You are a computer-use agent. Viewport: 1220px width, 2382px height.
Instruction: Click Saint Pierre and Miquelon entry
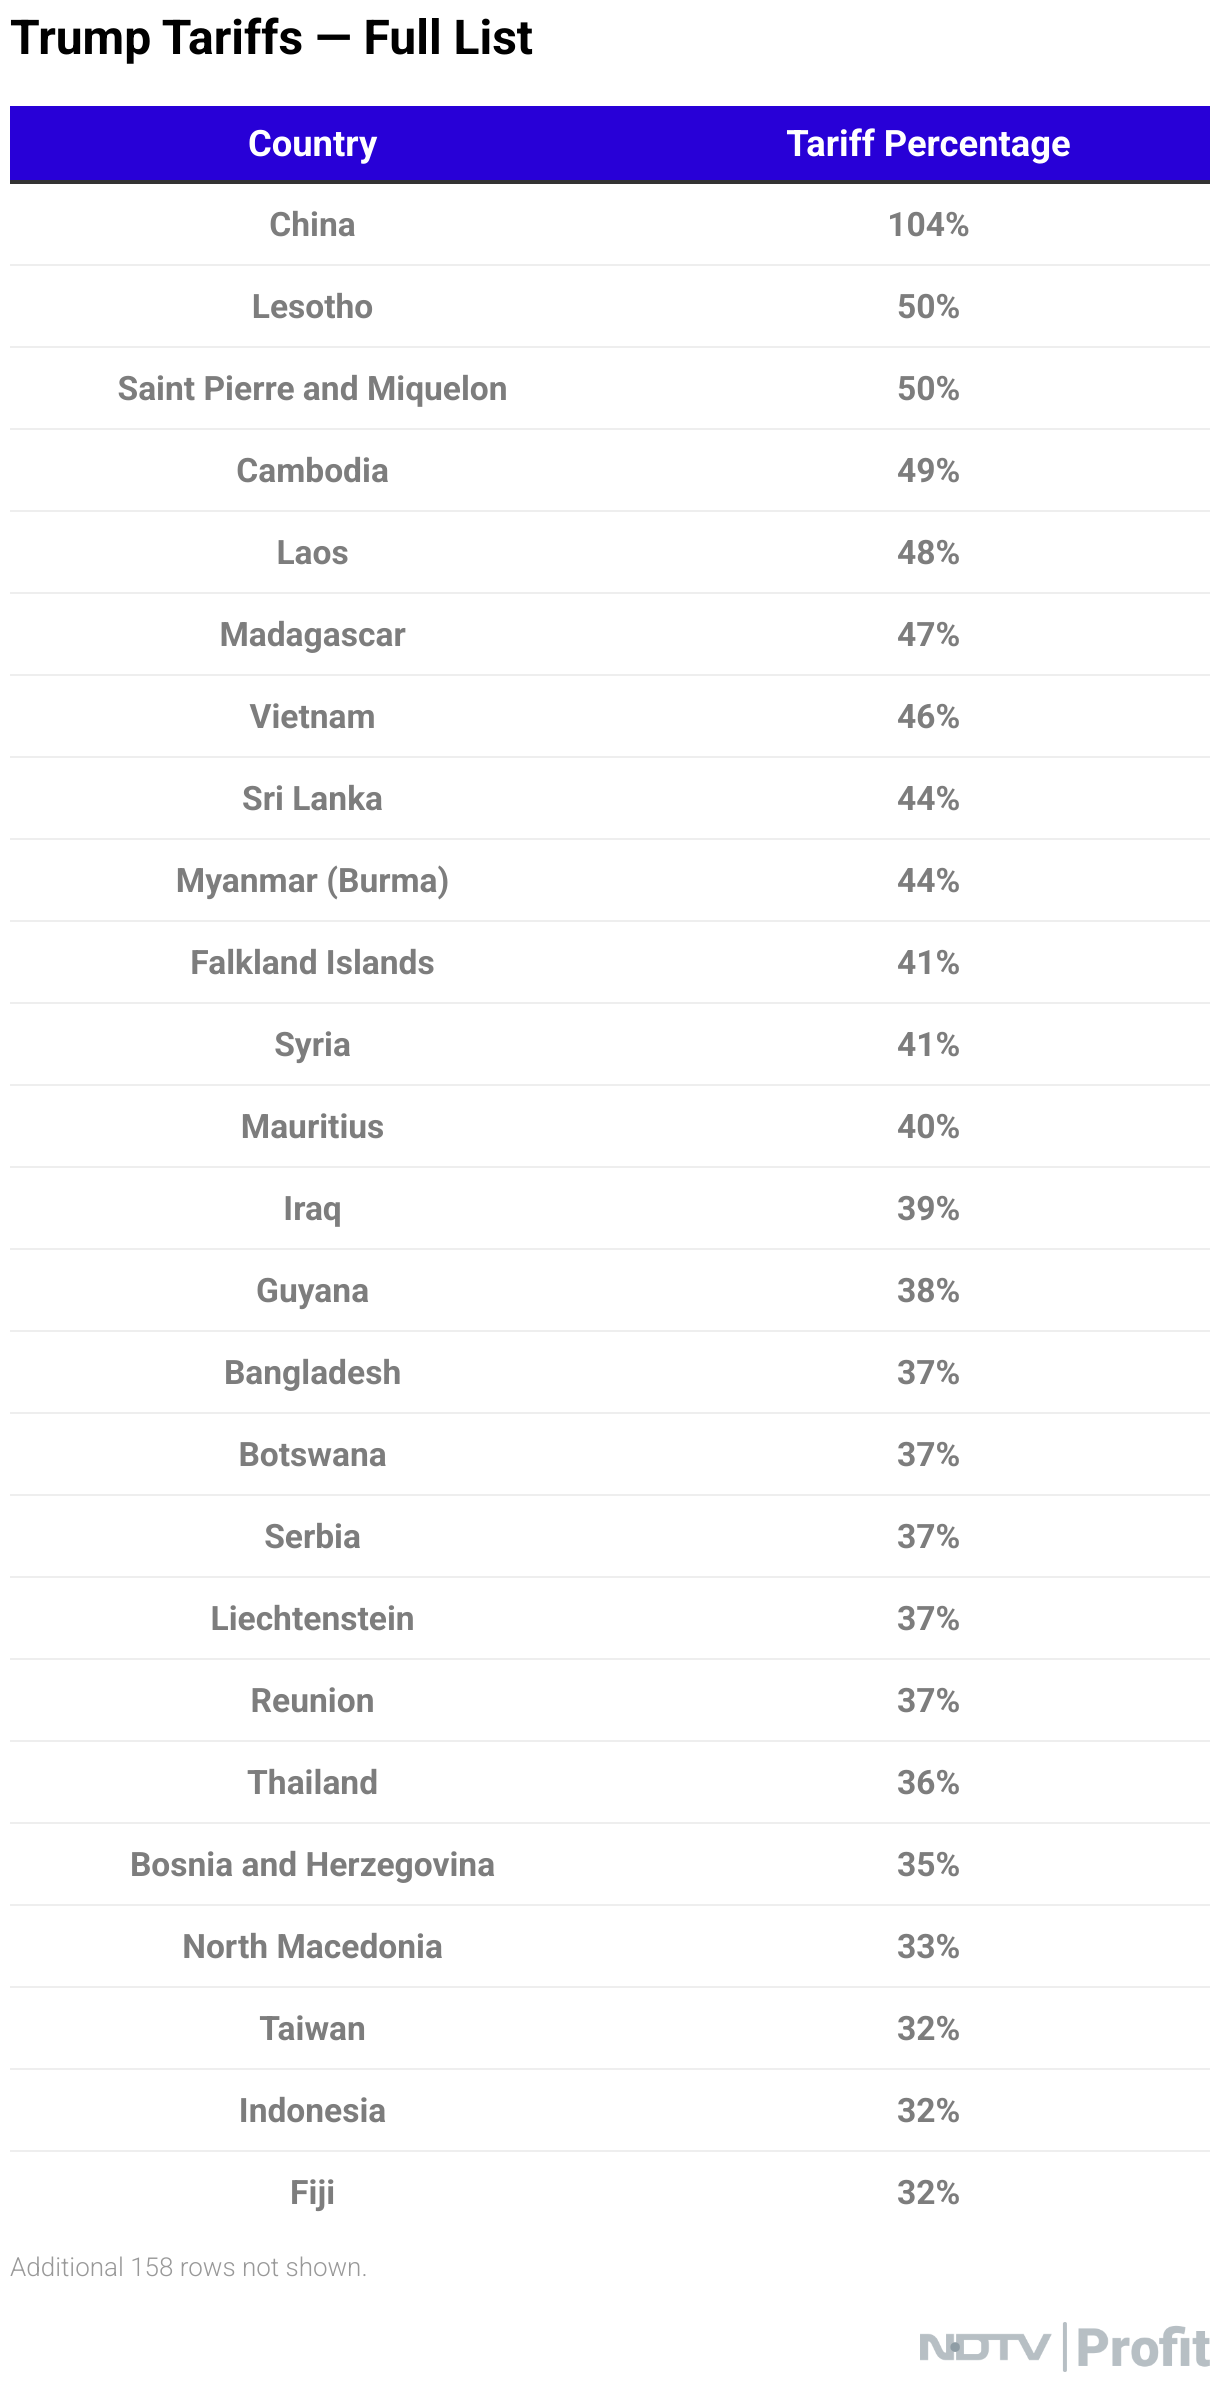[x=312, y=389]
